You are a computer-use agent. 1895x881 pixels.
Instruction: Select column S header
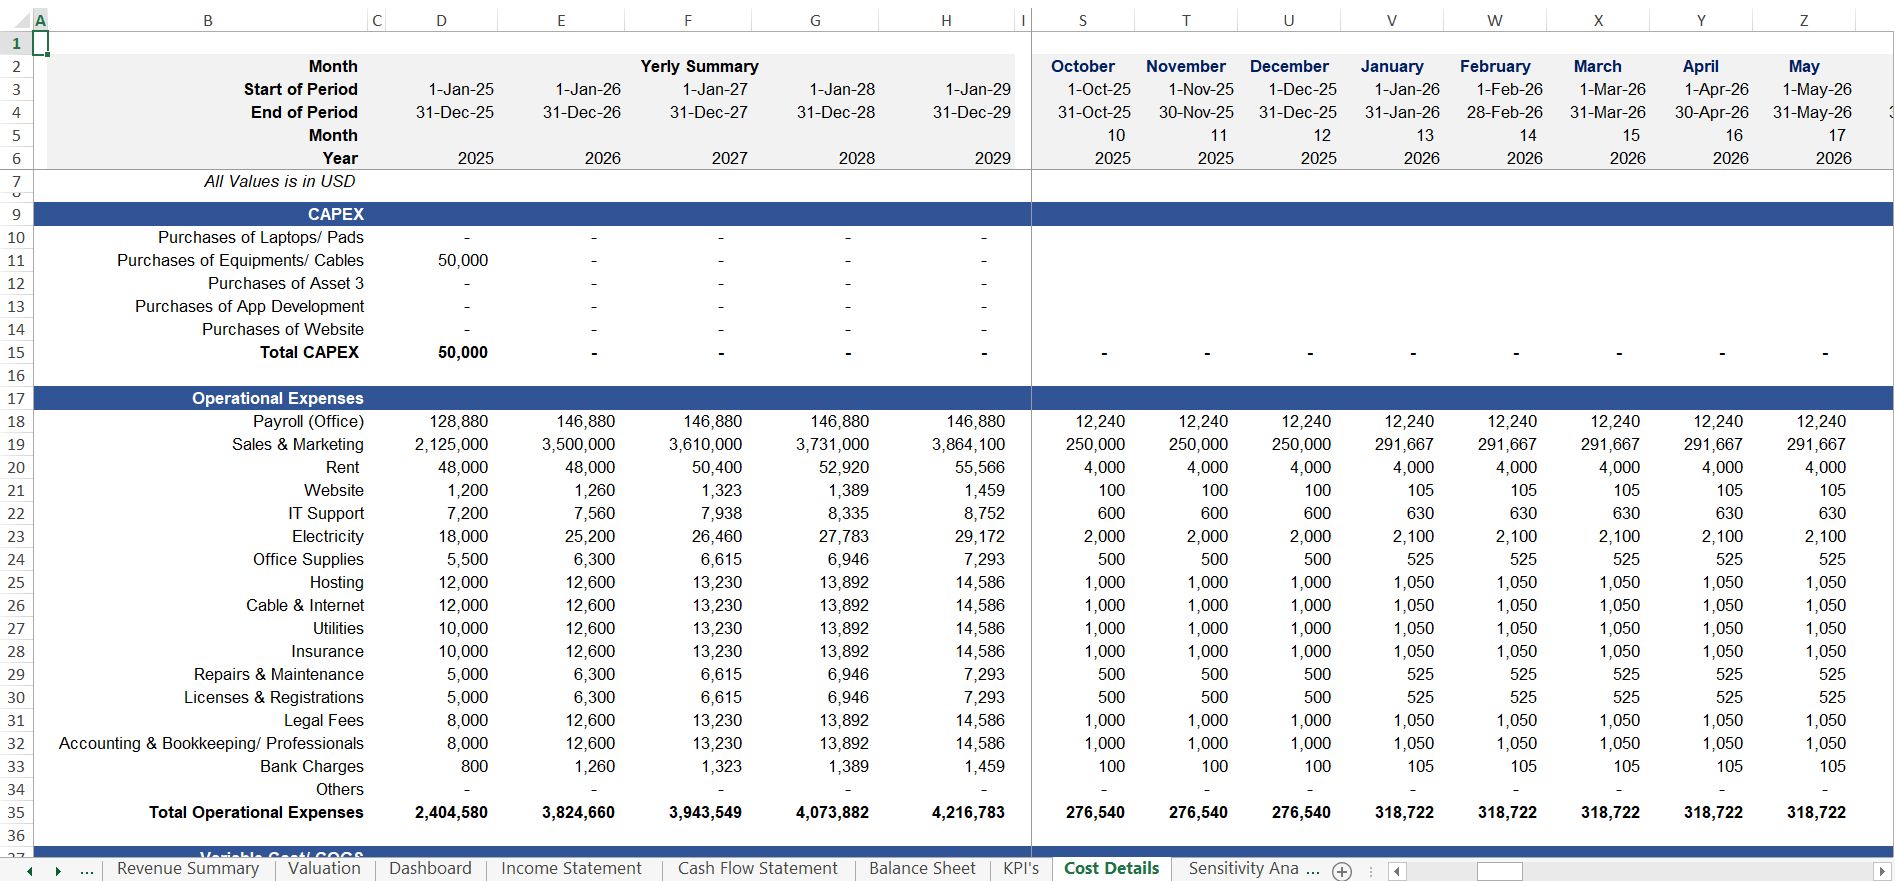(1083, 20)
